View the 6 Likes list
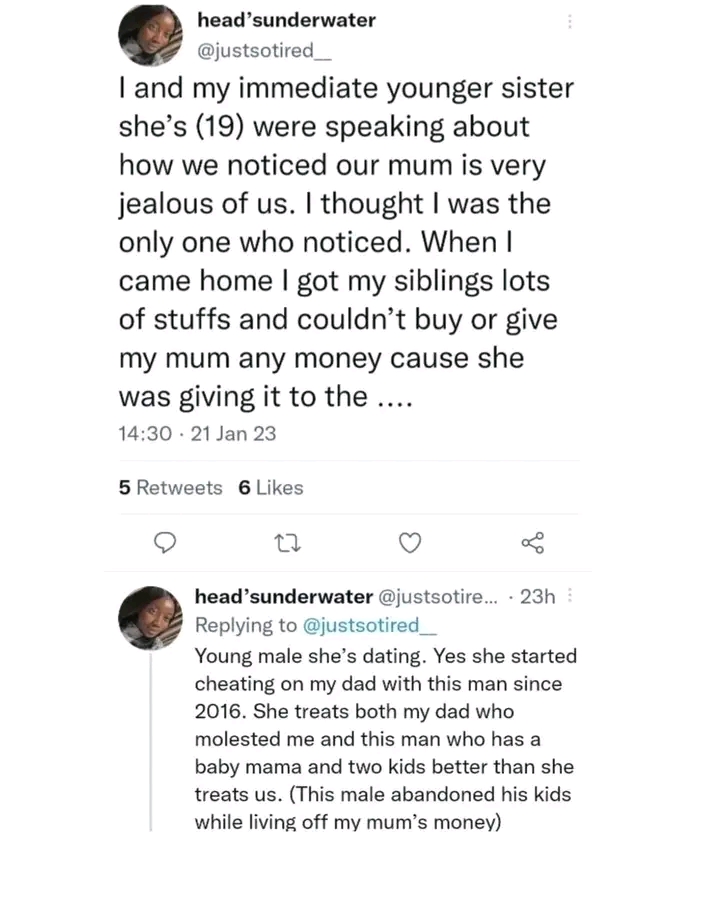Screen dimensions: 720x900 coord(270,488)
